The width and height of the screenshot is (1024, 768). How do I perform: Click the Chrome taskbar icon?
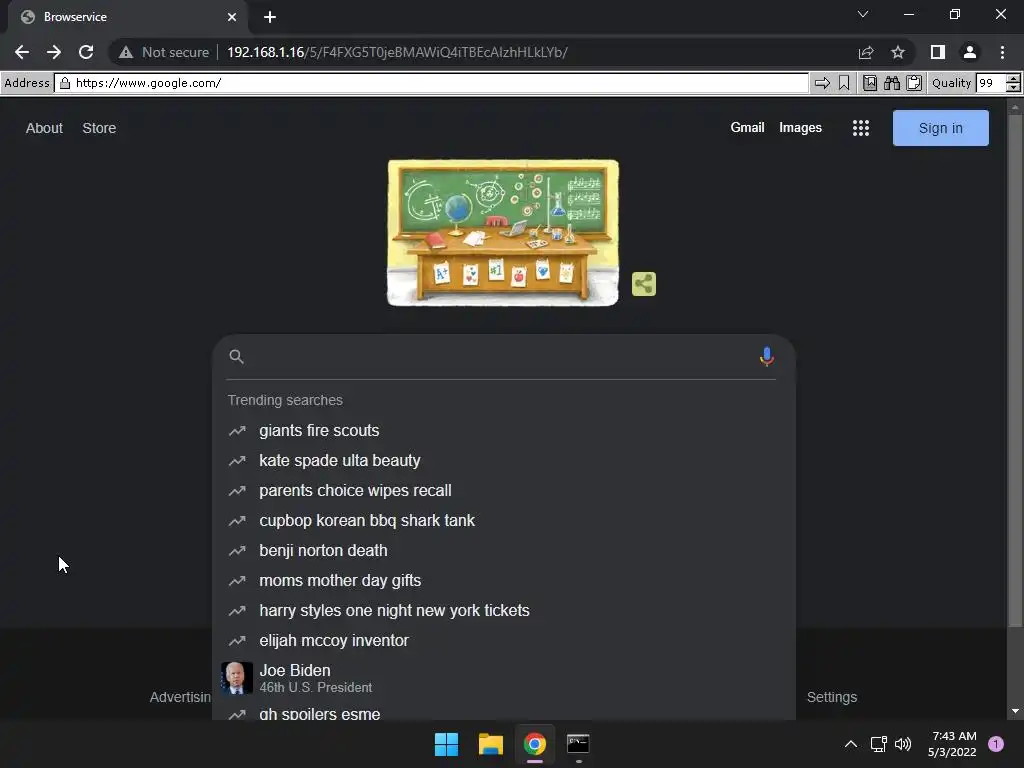pyautogui.click(x=535, y=744)
